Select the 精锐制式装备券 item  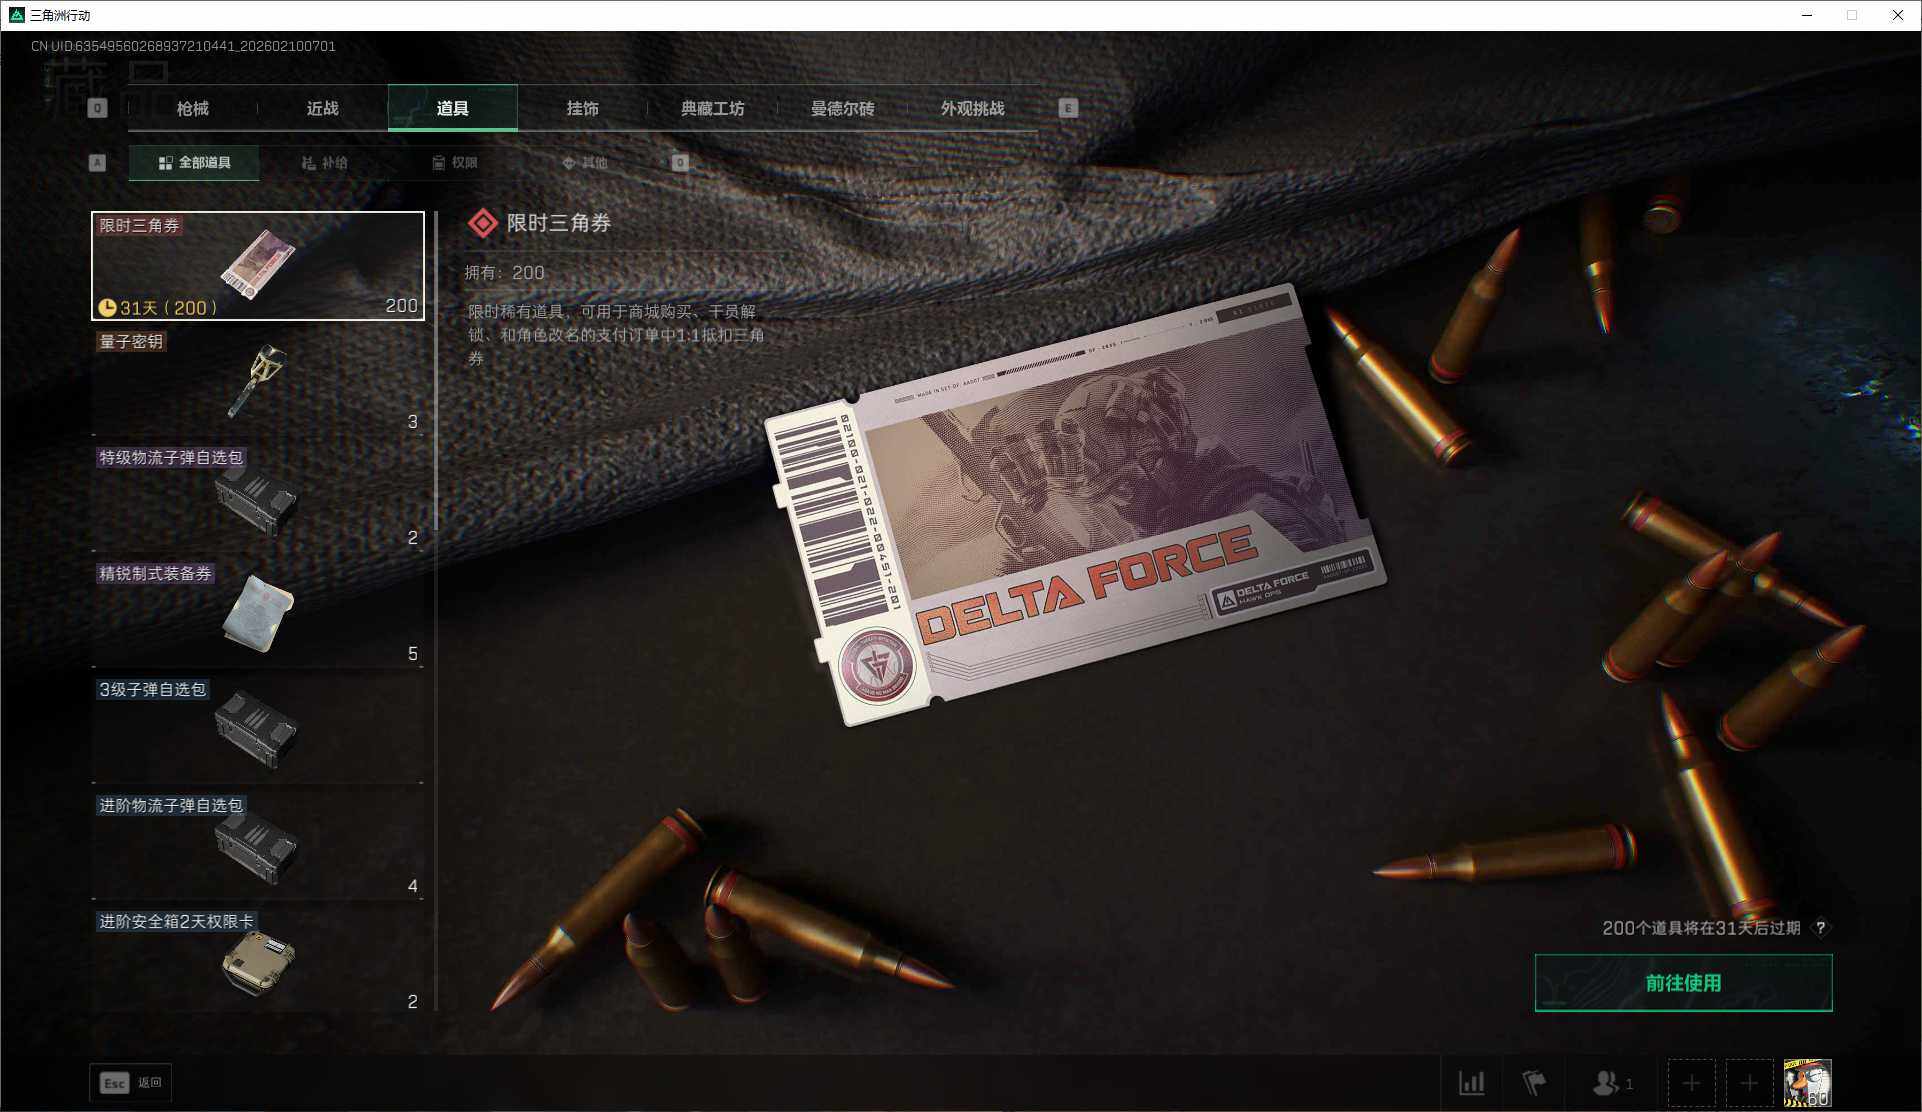click(x=258, y=614)
